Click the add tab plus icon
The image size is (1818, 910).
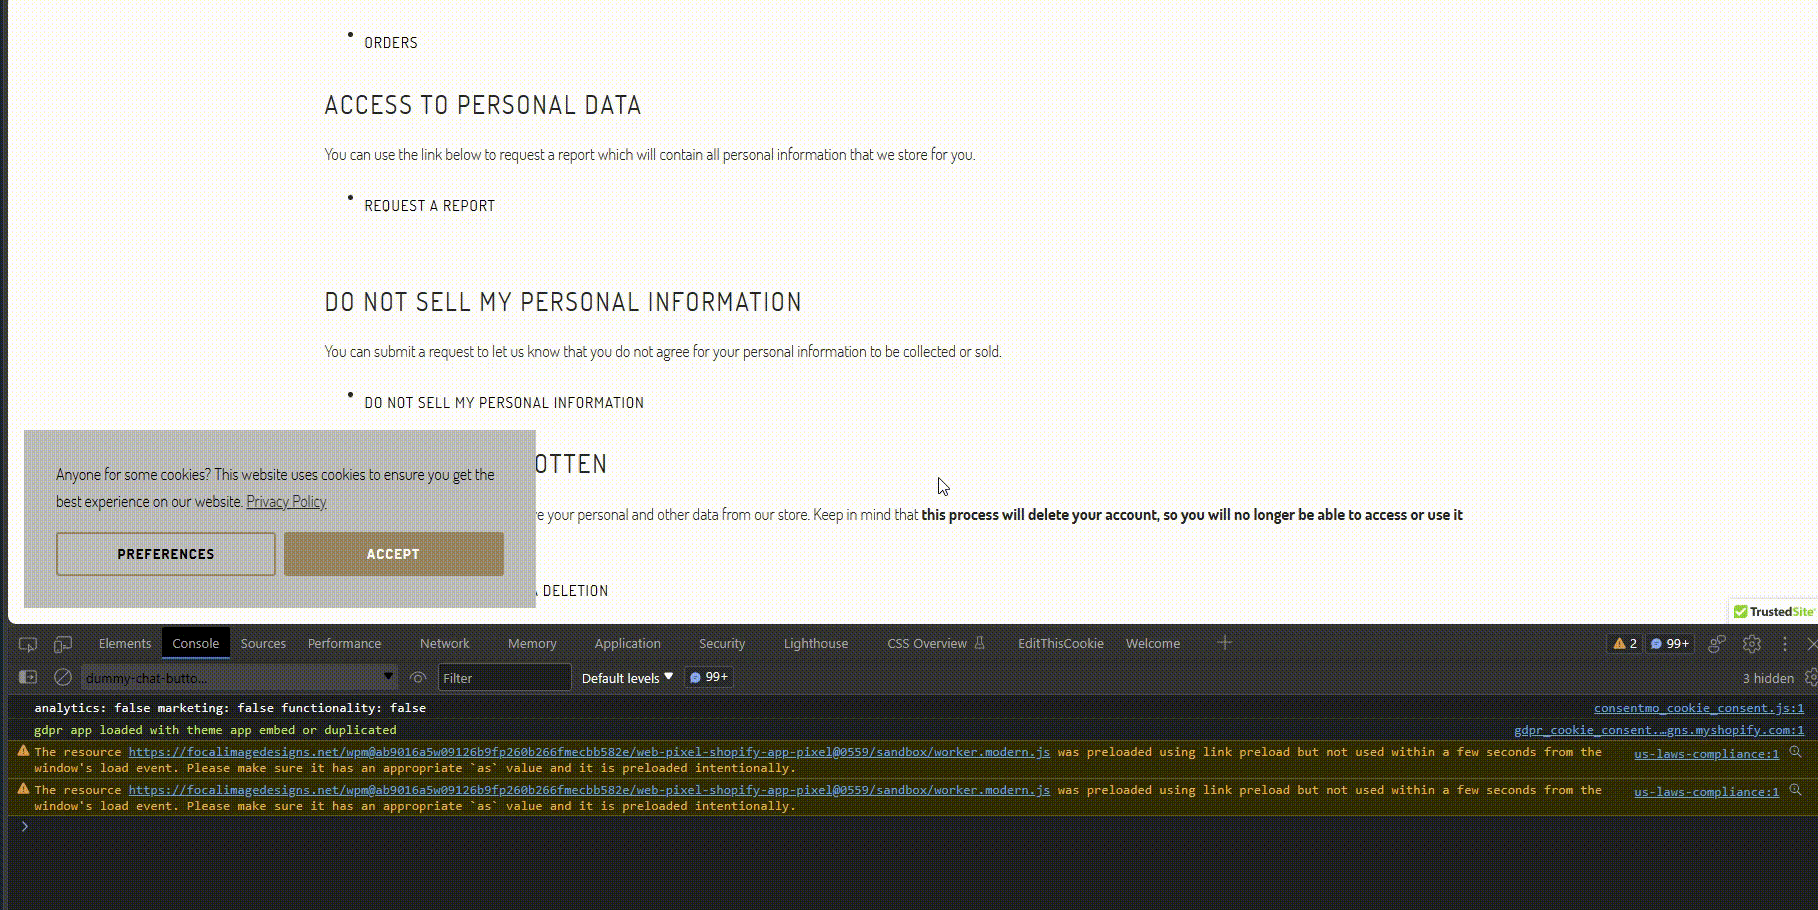point(1224,643)
